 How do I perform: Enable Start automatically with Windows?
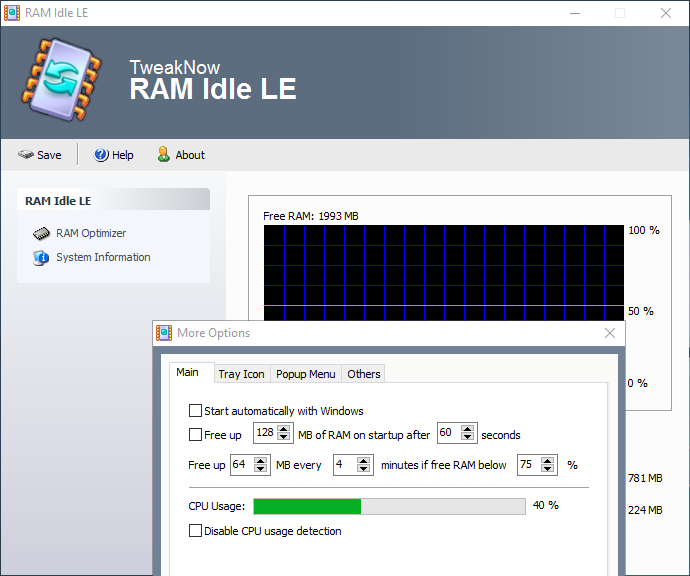coord(195,411)
